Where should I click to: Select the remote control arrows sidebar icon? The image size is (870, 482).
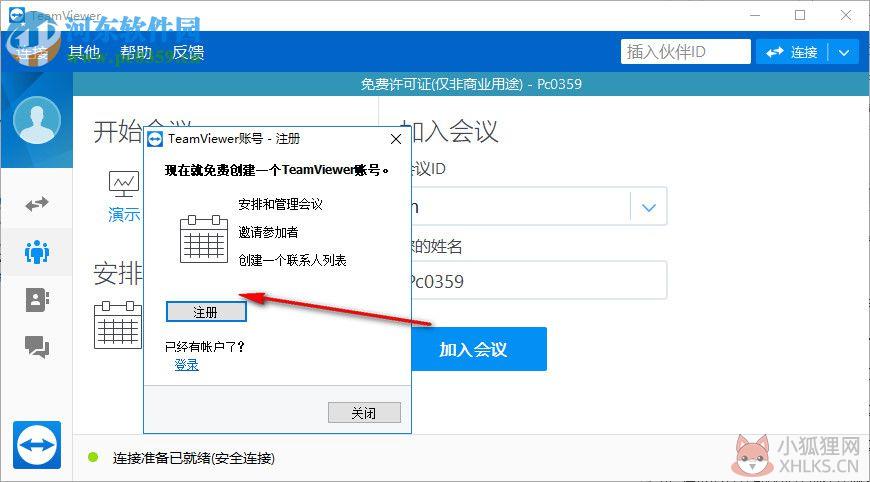tap(37, 204)
